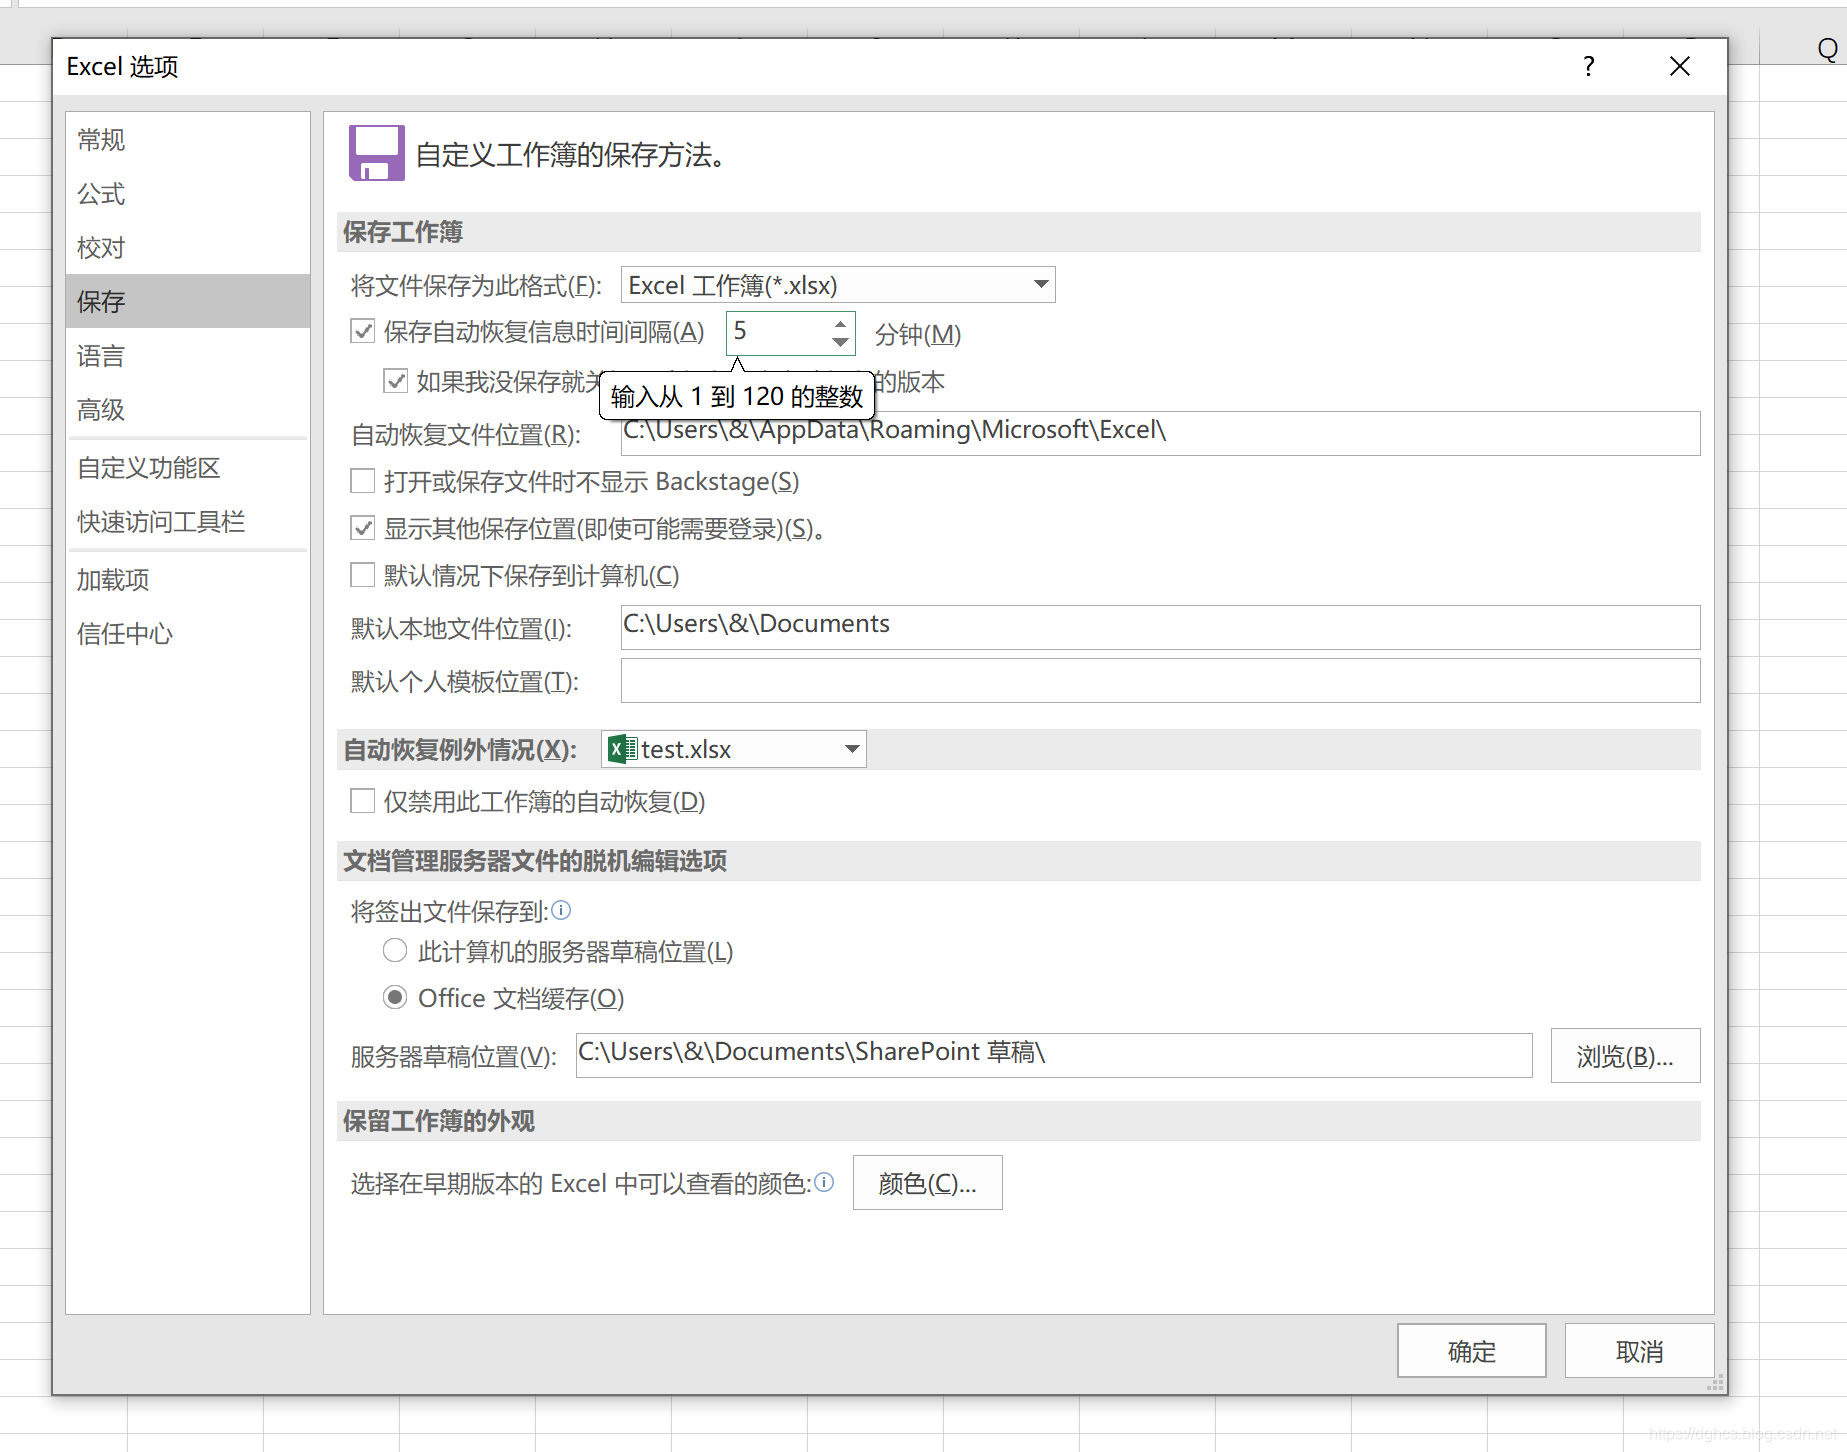This screenshot has height=1452, width=1847.
Task: Close the Excel 选项 dialog
Action: pos(1680,66)
